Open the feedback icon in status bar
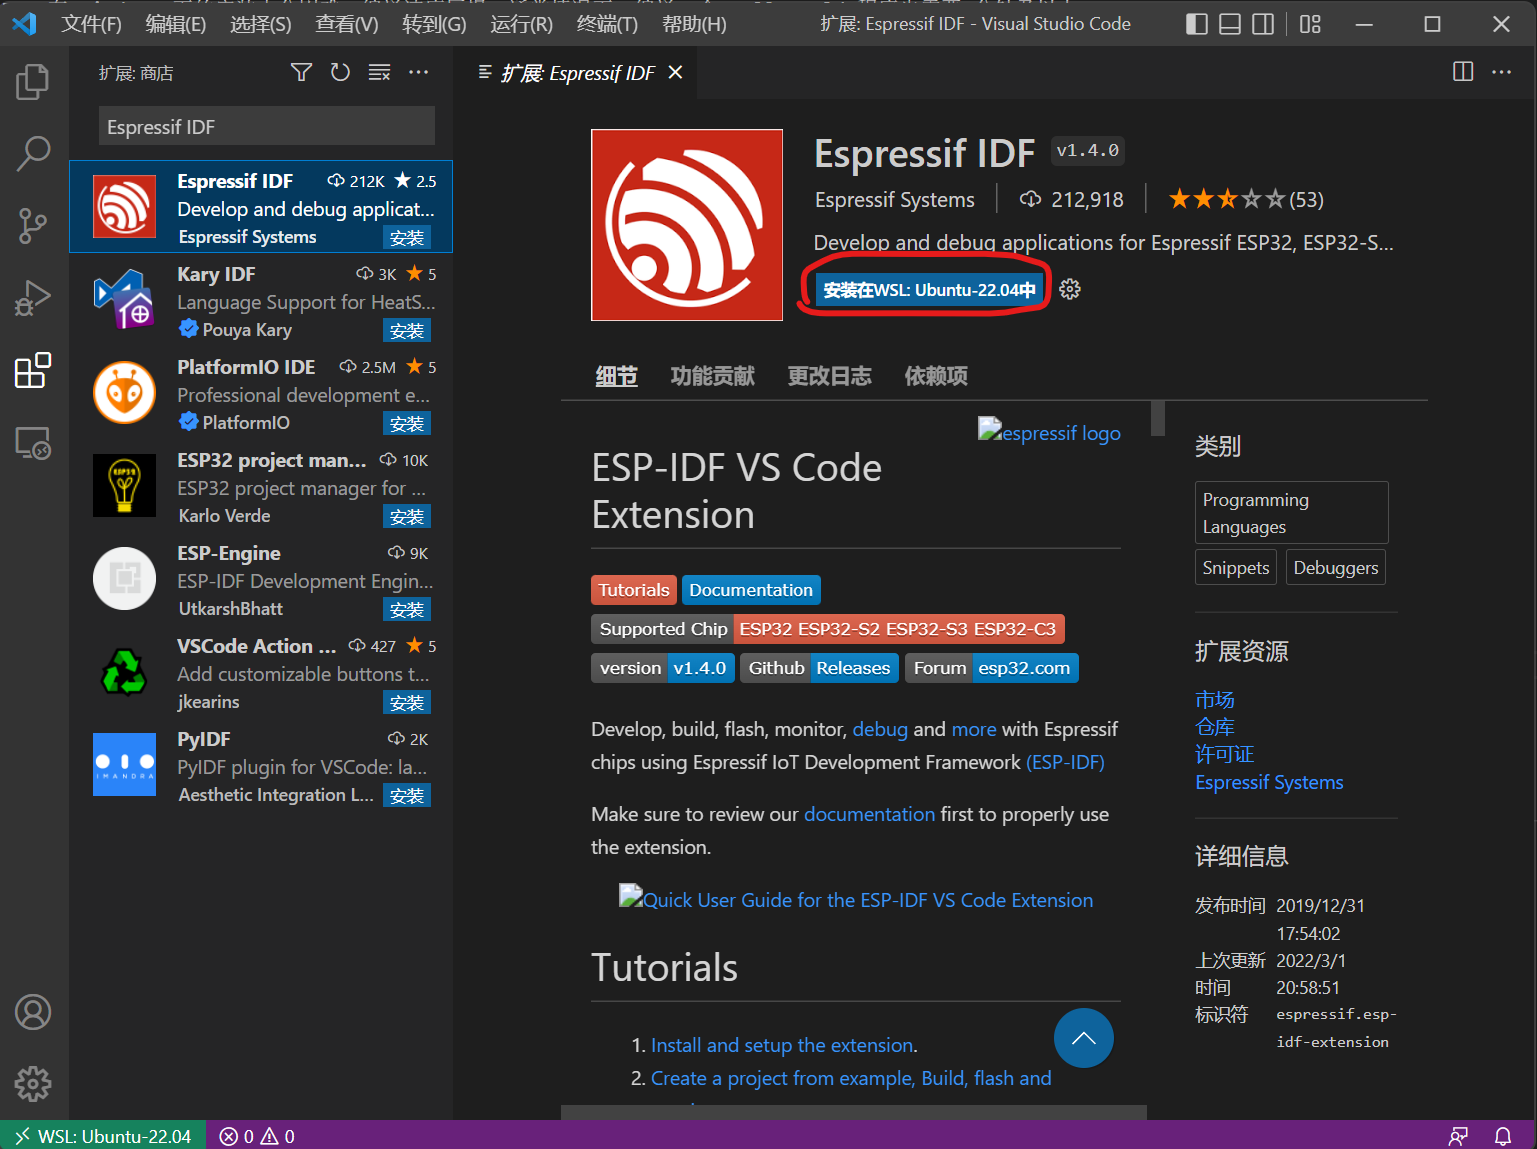1537x1149 pixels. point(1458,1136)
